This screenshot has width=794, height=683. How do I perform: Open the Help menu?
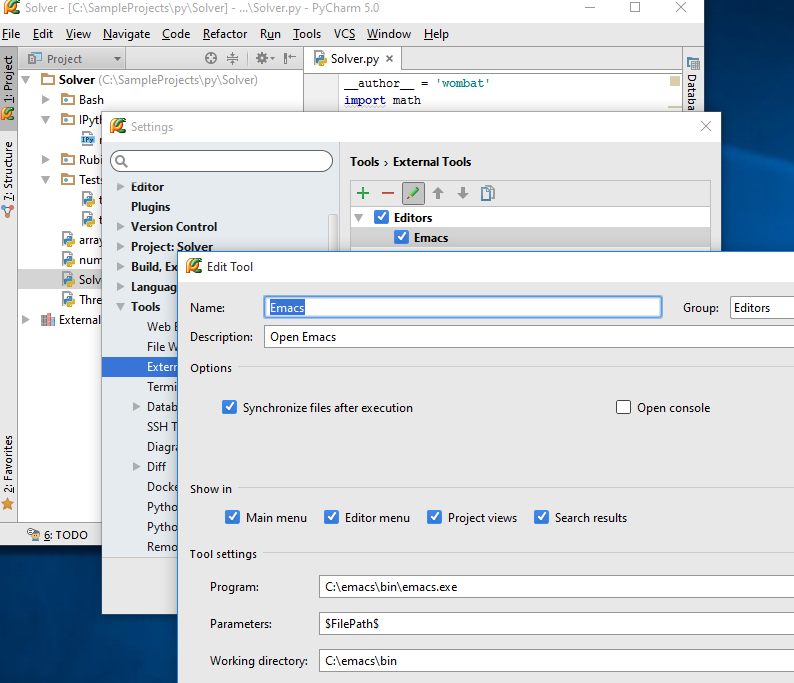[x=436, y=34]
